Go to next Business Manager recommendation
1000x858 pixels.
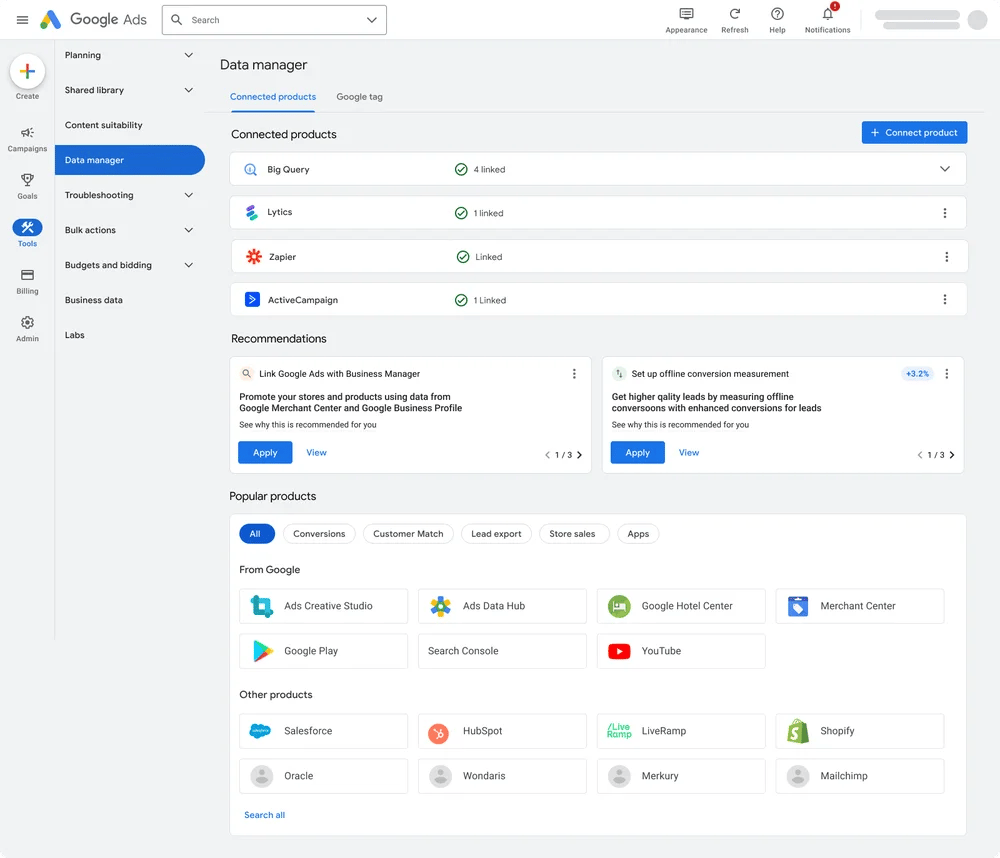point(579,455)
